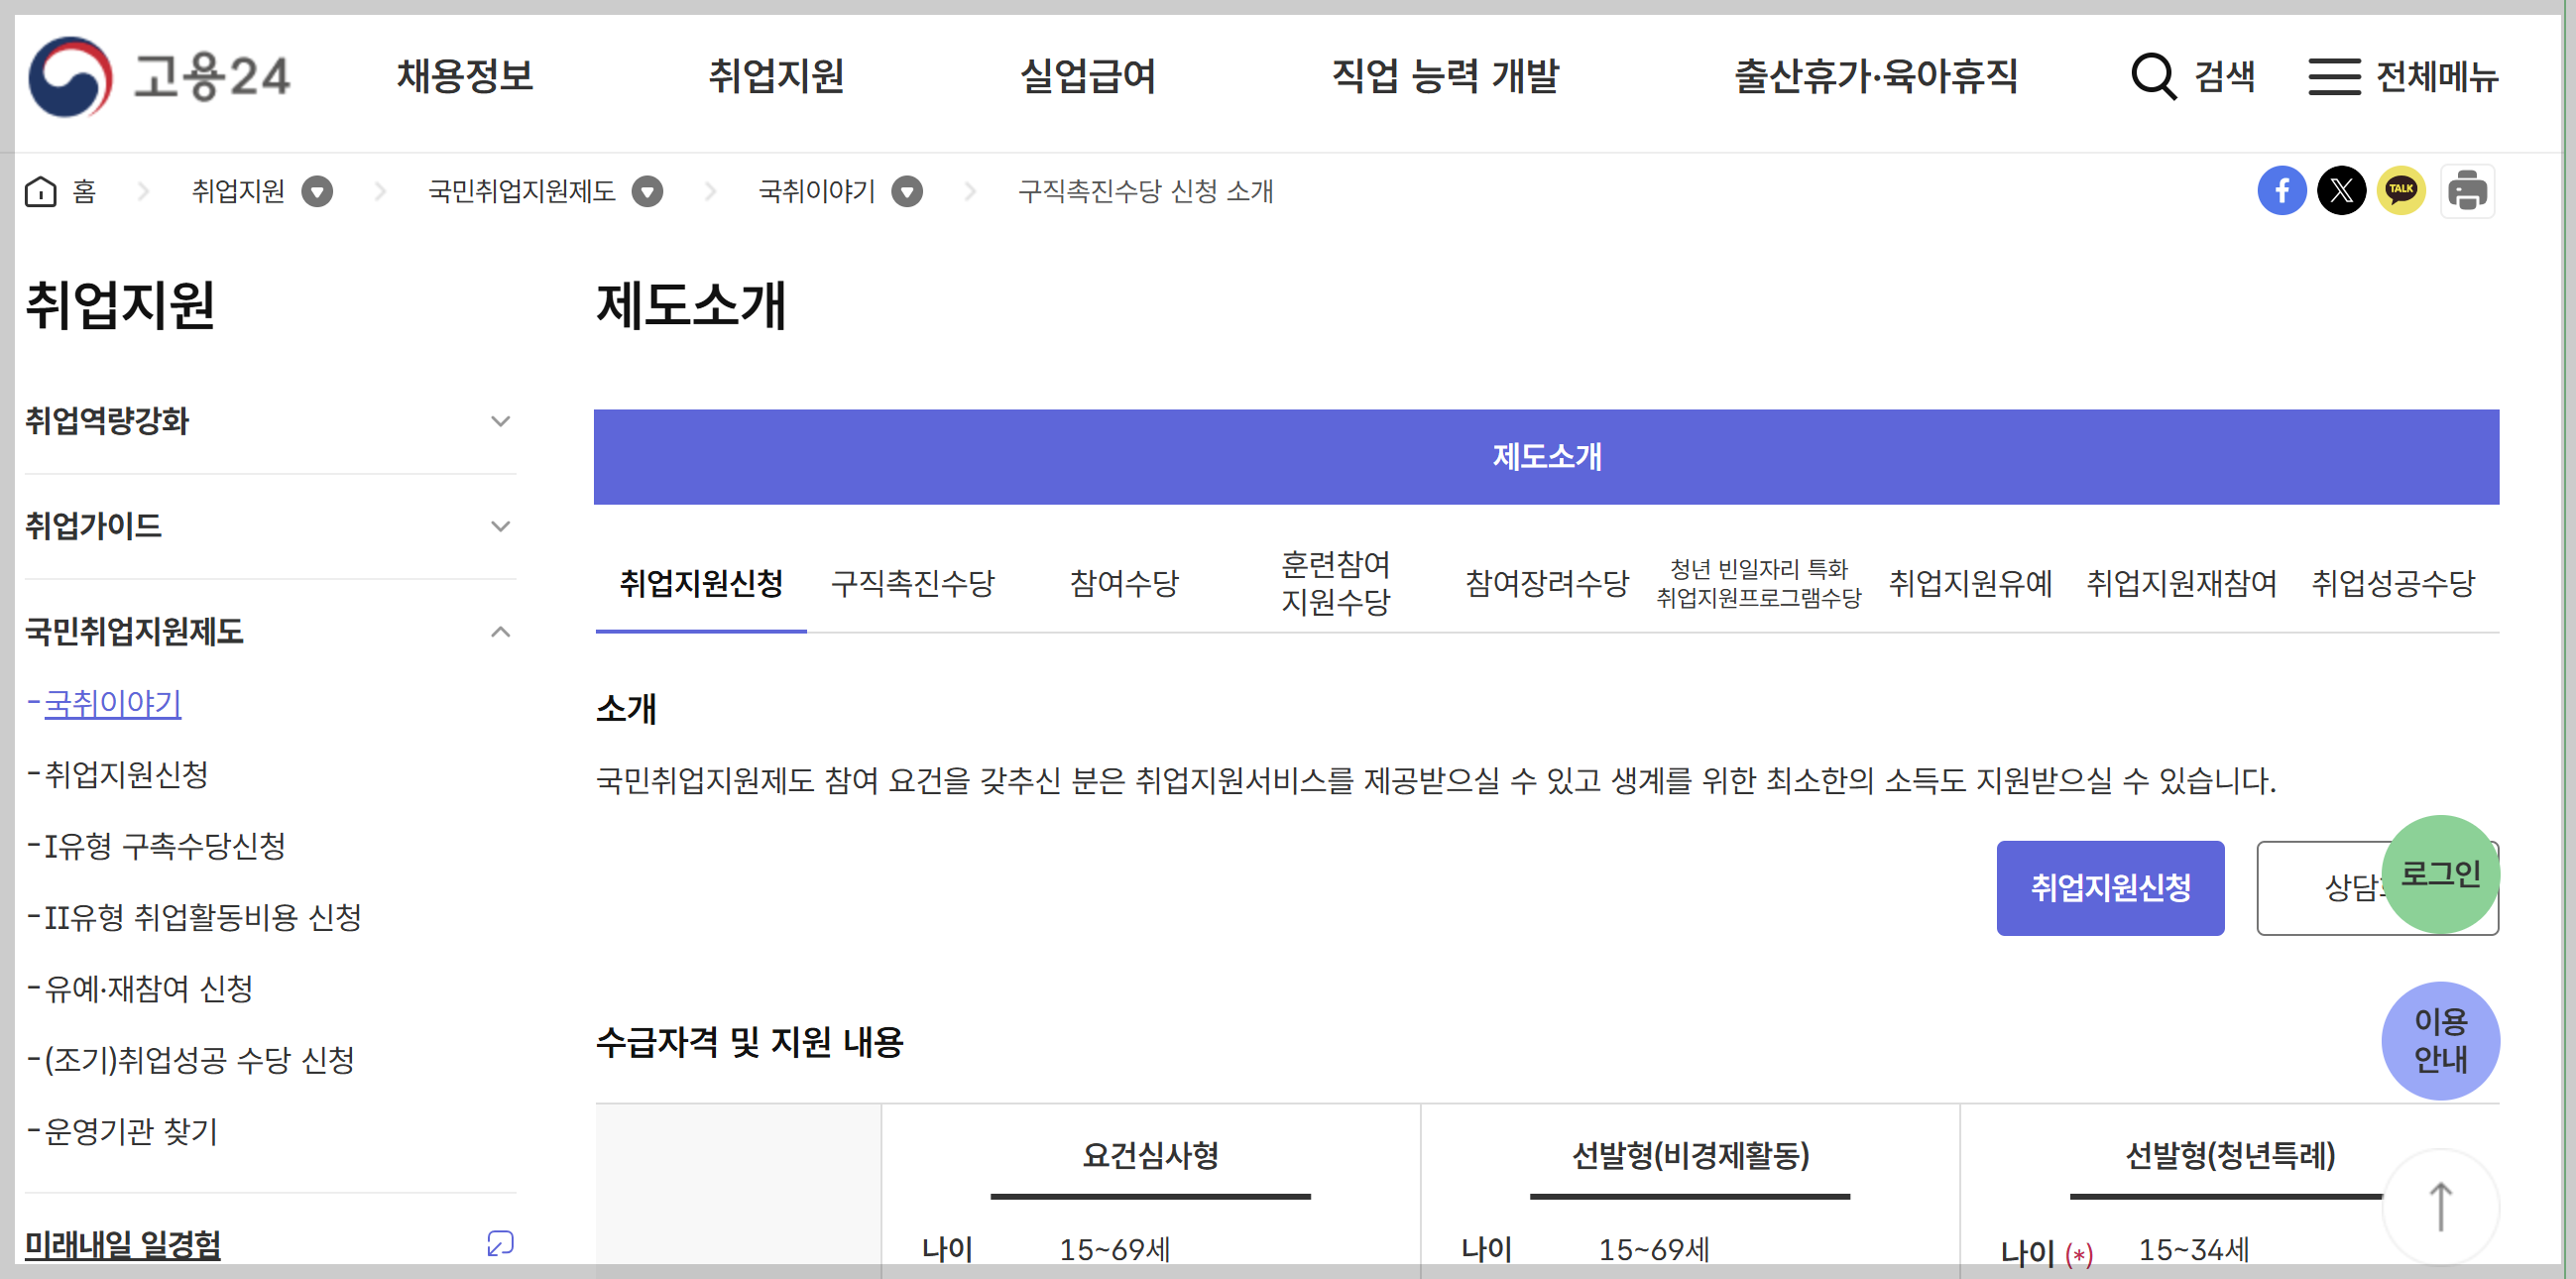Print the page with printer icon
The height and width of the screenshot is (1279, 2576).
tap(2467, 190)
